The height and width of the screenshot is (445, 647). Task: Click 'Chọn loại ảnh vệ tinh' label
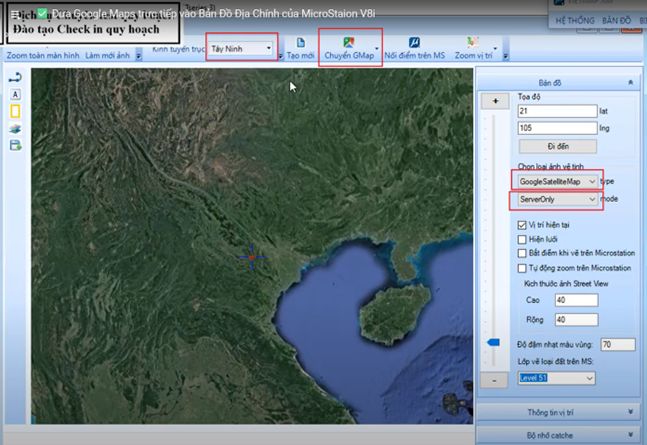[x=550, y=166]
